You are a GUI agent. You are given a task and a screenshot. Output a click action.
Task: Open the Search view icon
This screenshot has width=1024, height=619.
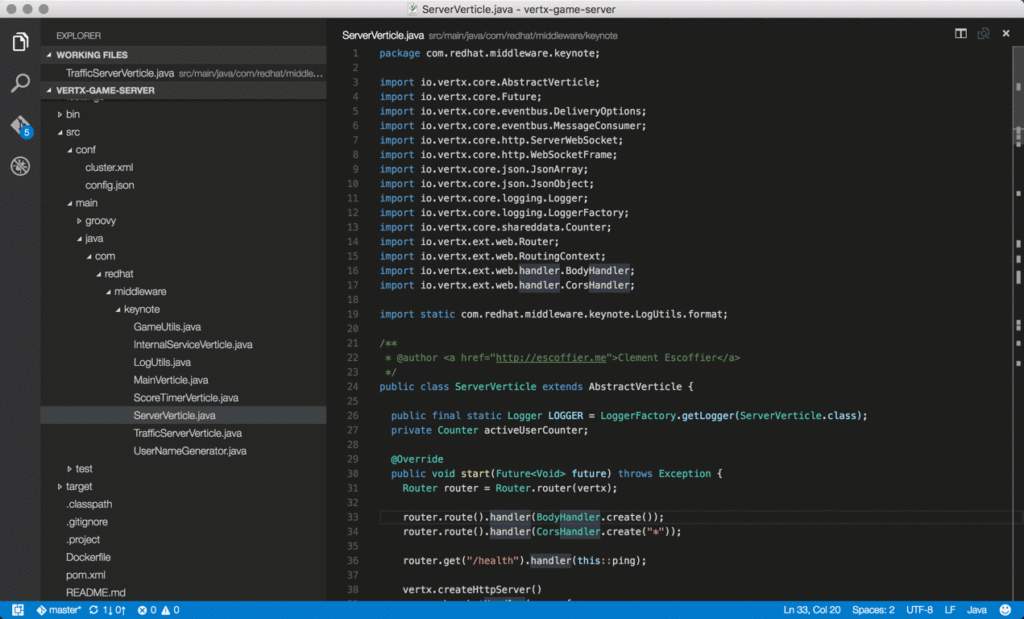[x=20, y=83]
